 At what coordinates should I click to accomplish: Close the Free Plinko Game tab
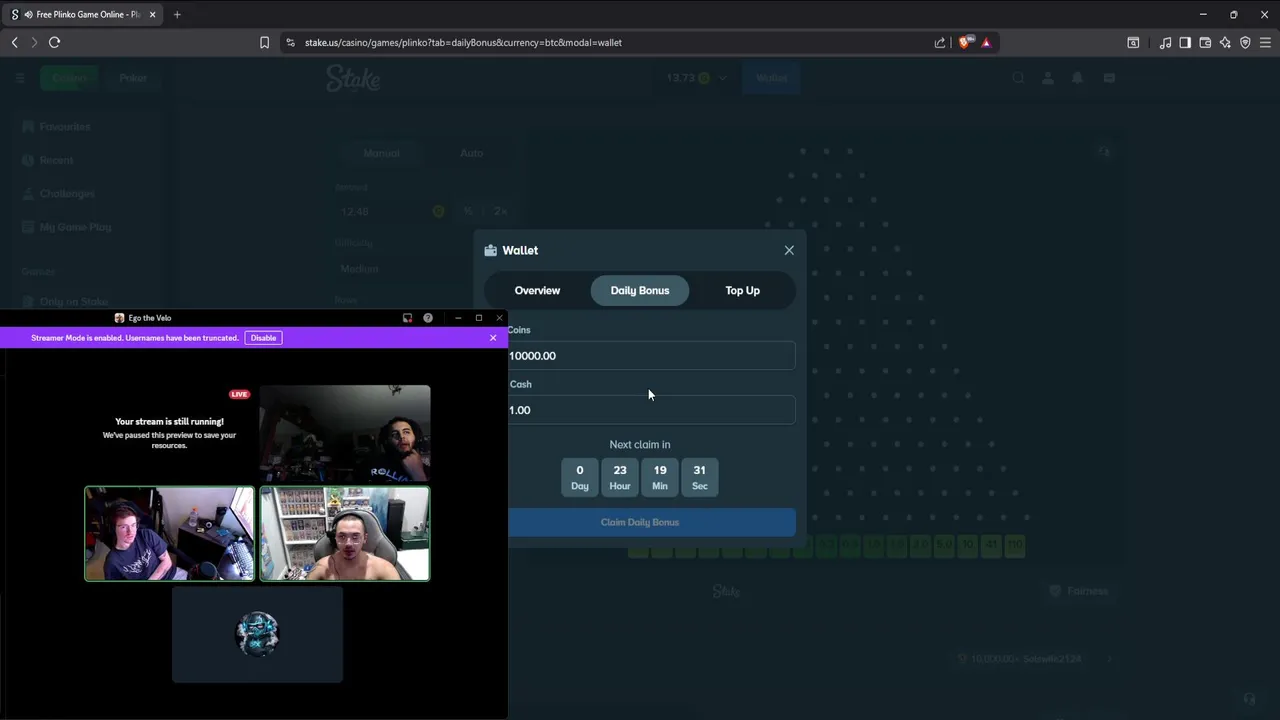click(x=152, y=14)
